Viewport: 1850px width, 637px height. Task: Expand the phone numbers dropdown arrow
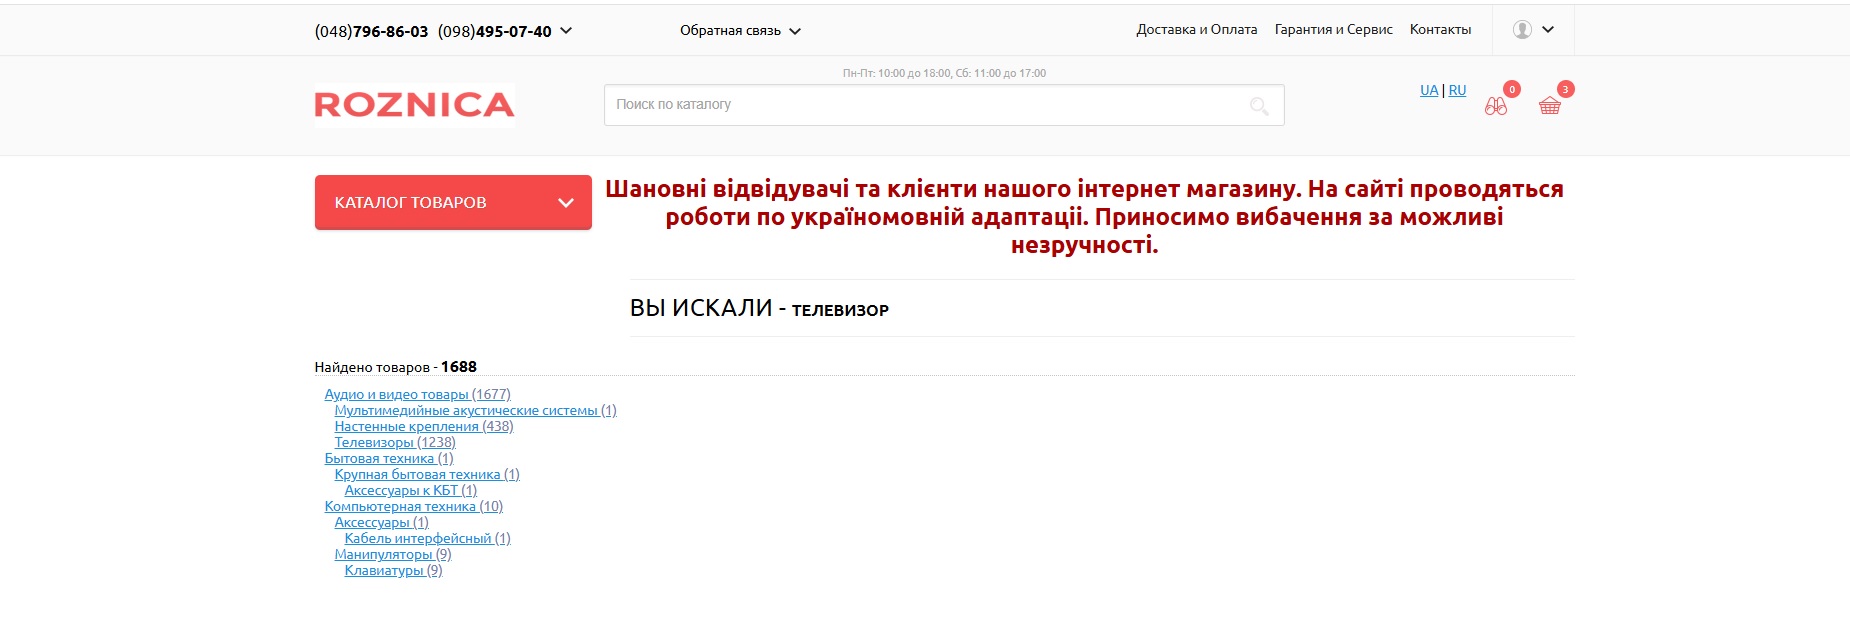tap(566, 31)
